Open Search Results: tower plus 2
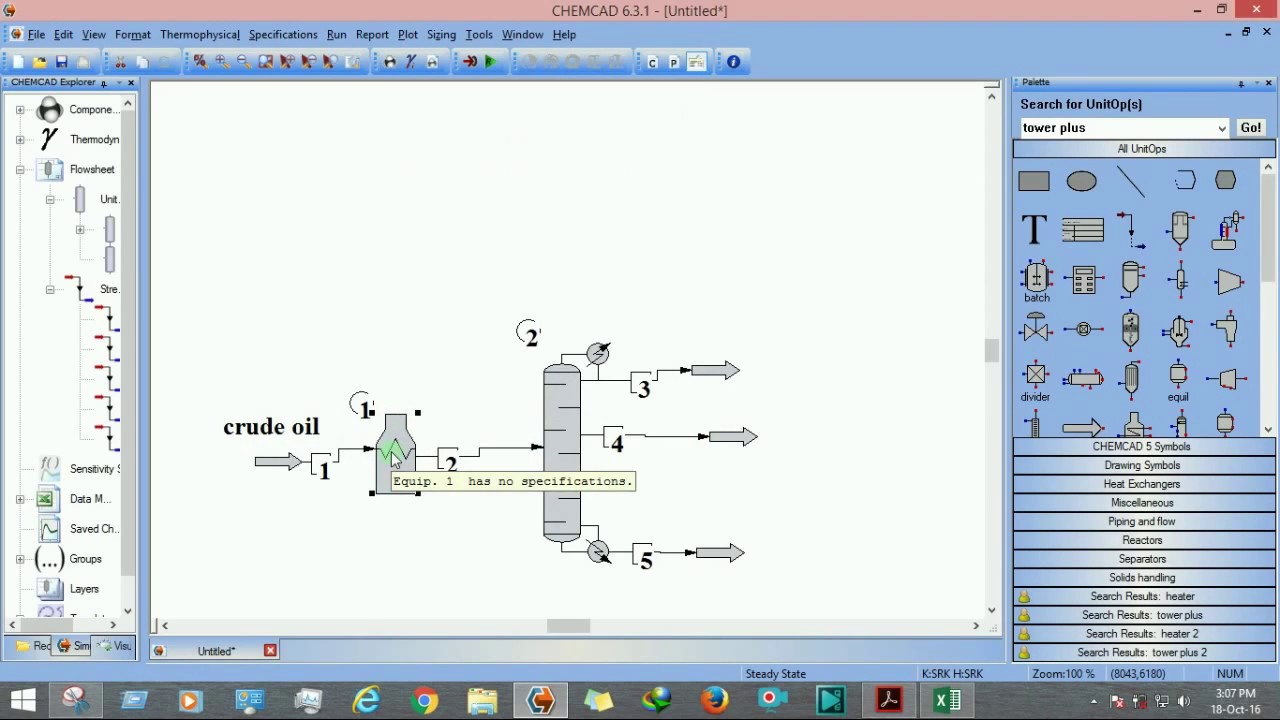1280x720 pixels. 1142,653
